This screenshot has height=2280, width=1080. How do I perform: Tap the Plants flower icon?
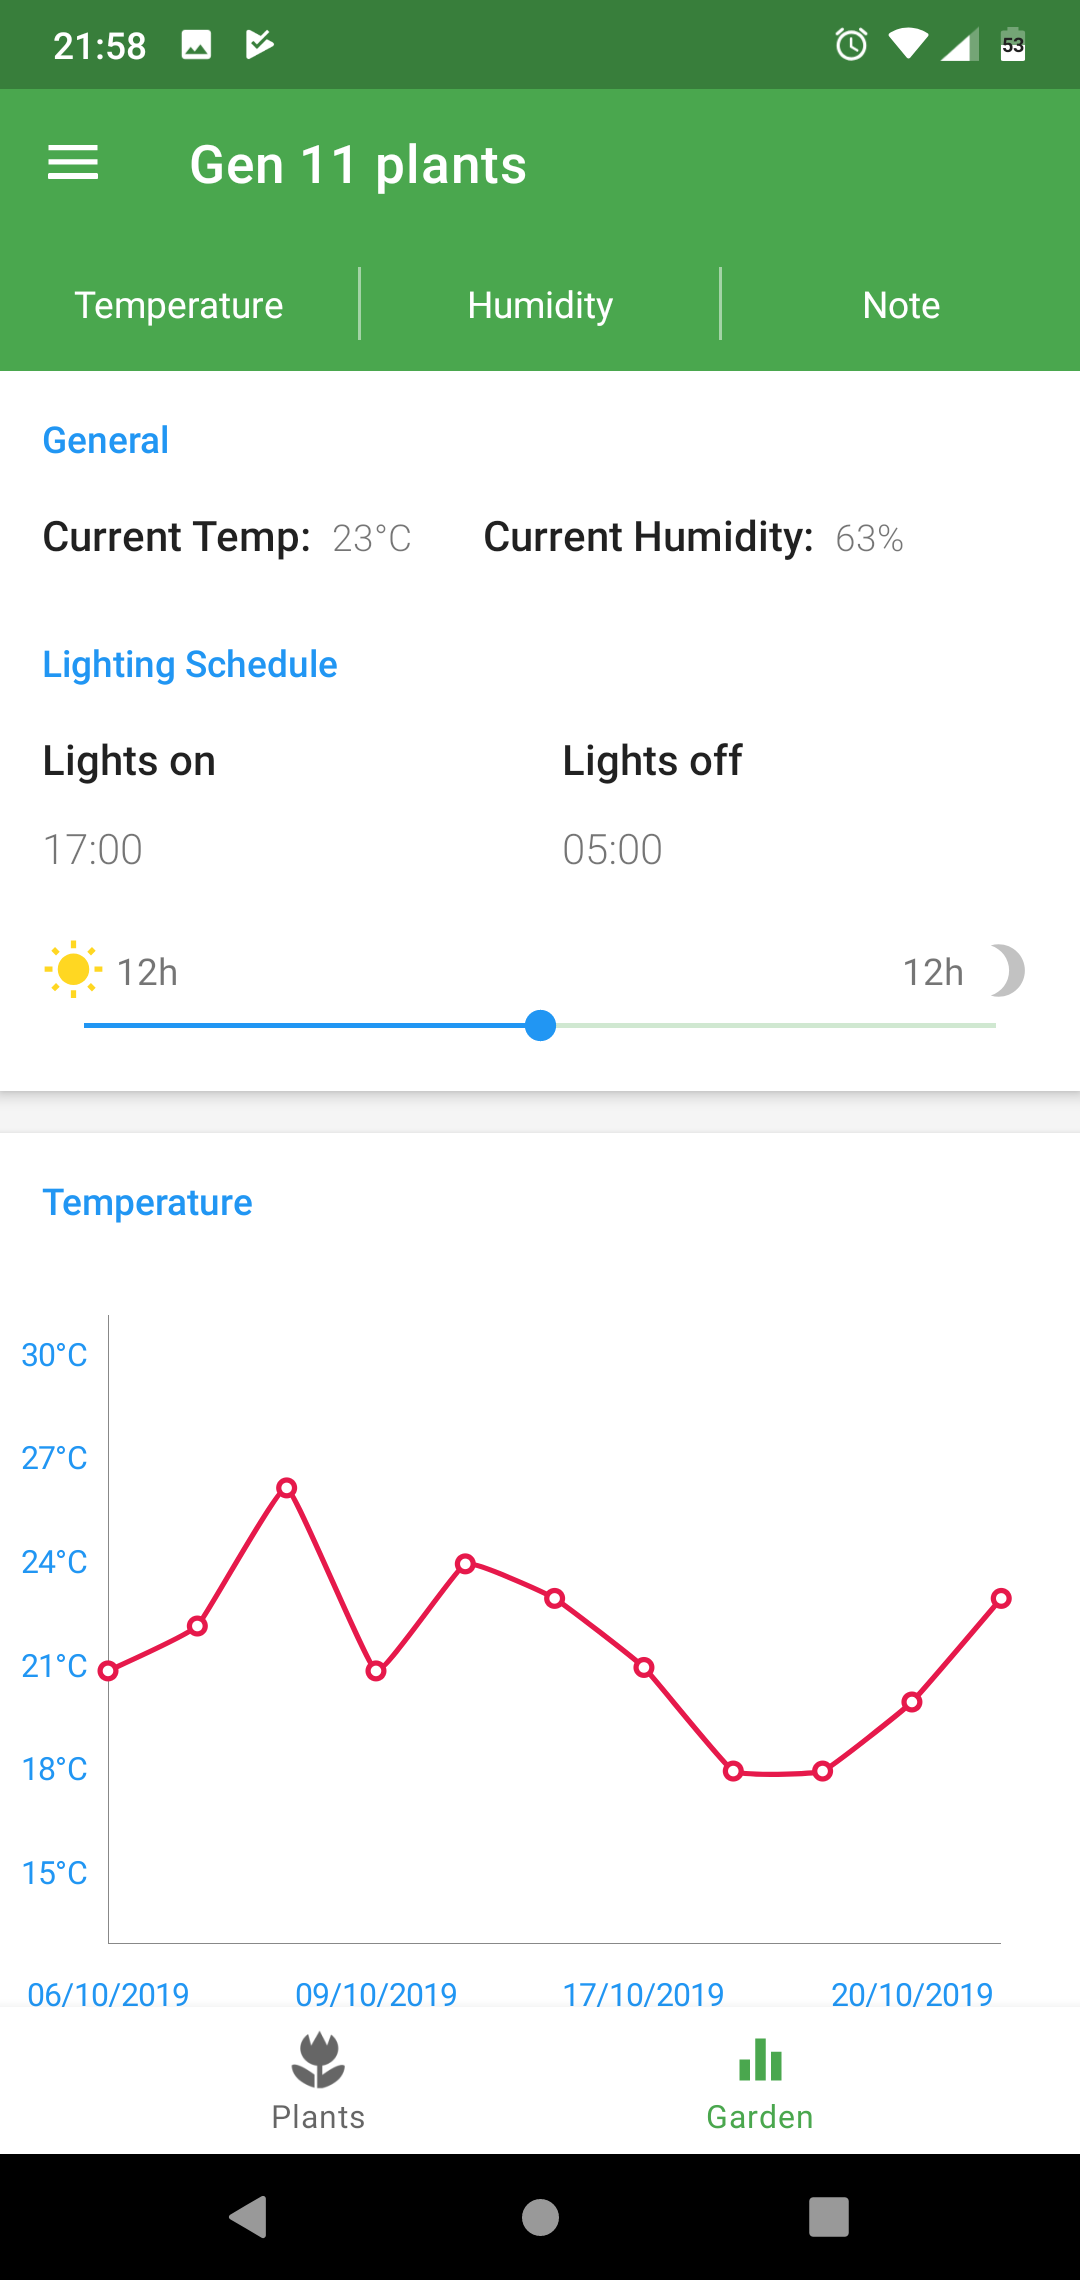(x=318, y=2060)
